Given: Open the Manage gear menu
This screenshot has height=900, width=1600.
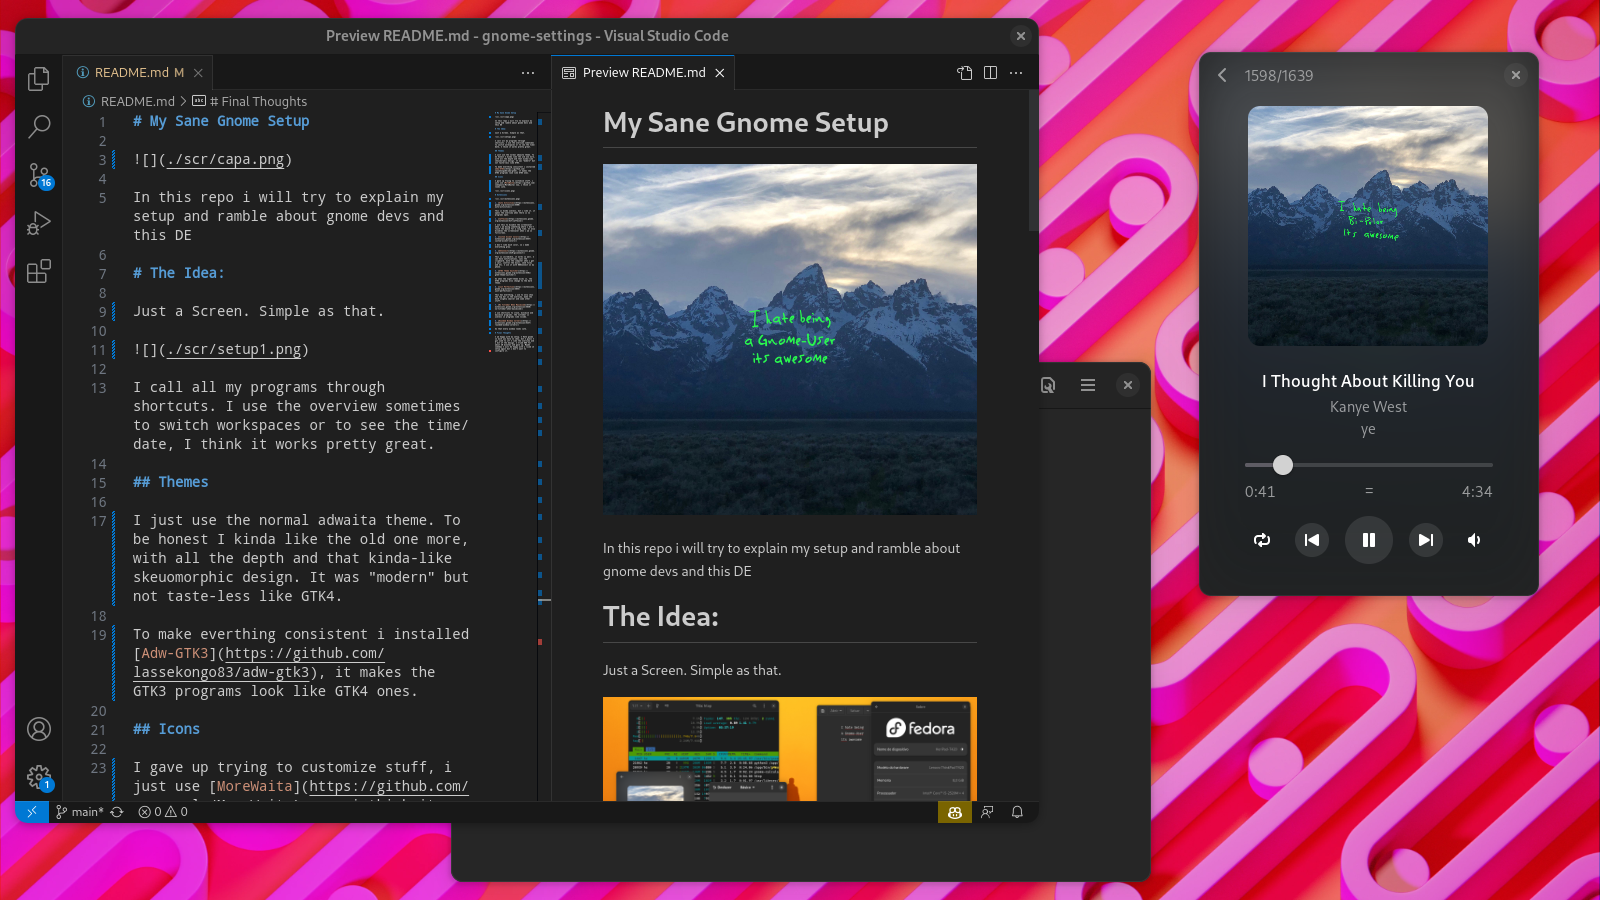Looking at the screenshot, I should (39, 777).
